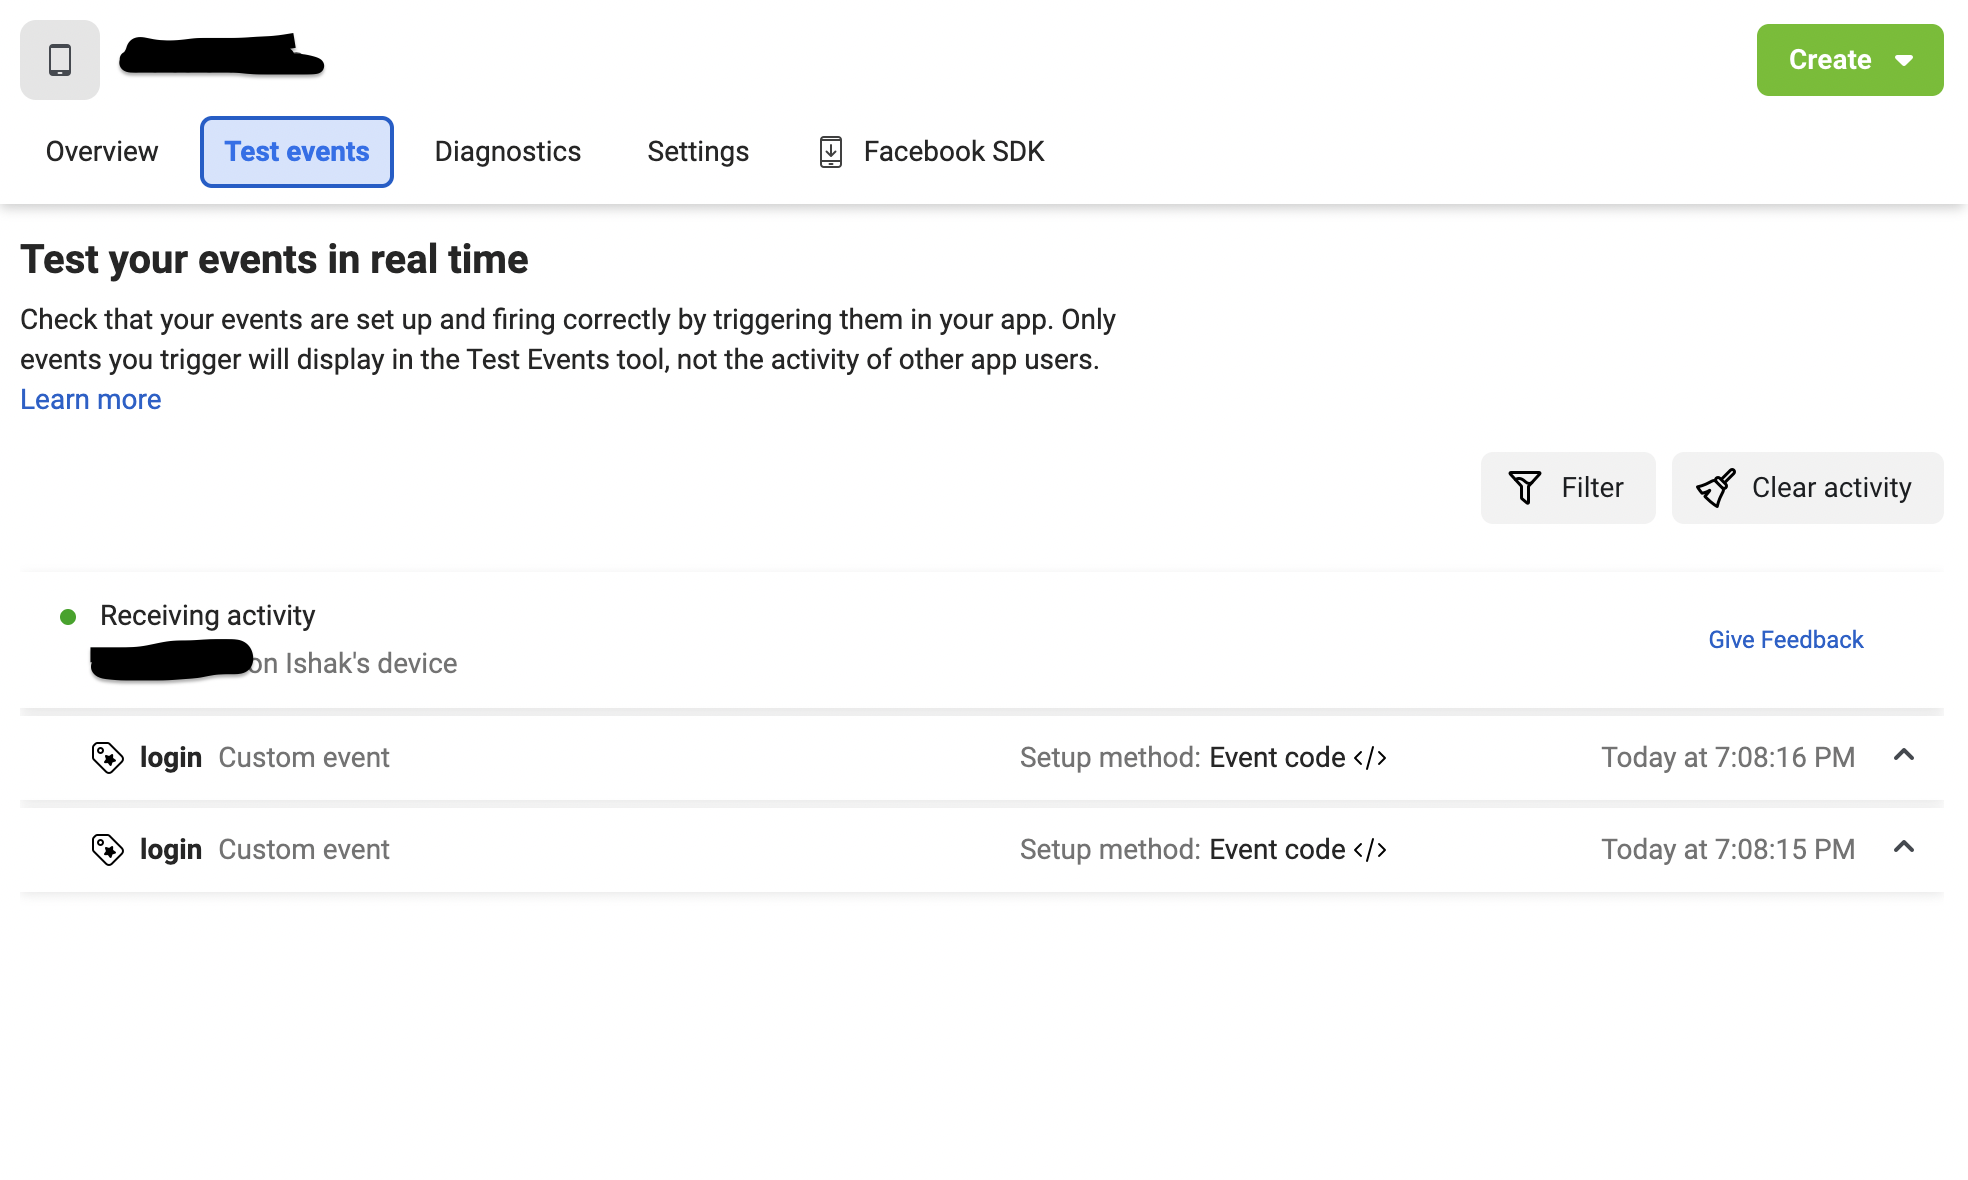
Task: Click the tag icon next to the first login event
Action: (x=106, y=757)
